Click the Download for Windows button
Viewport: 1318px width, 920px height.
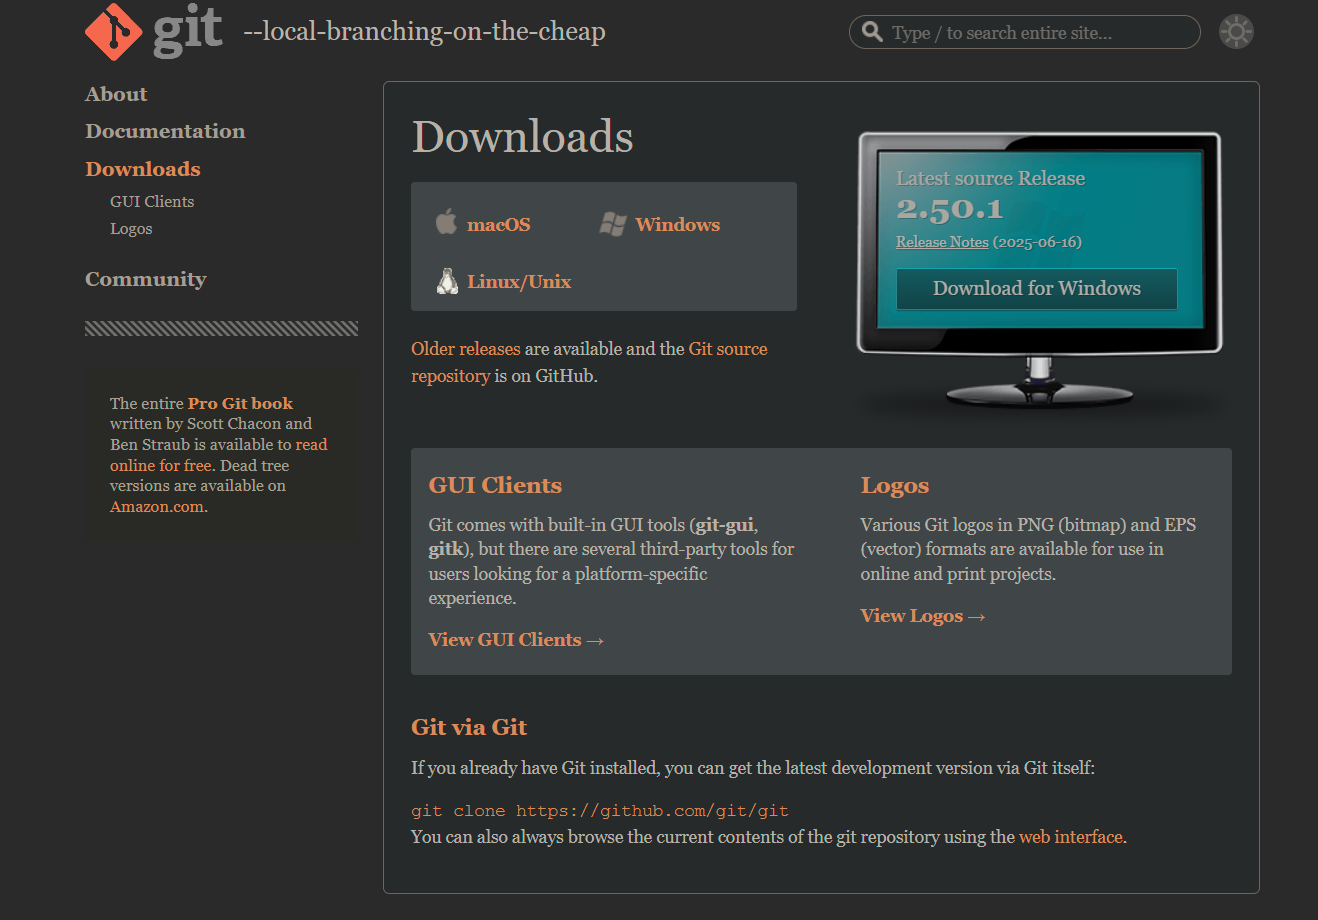1036,288
